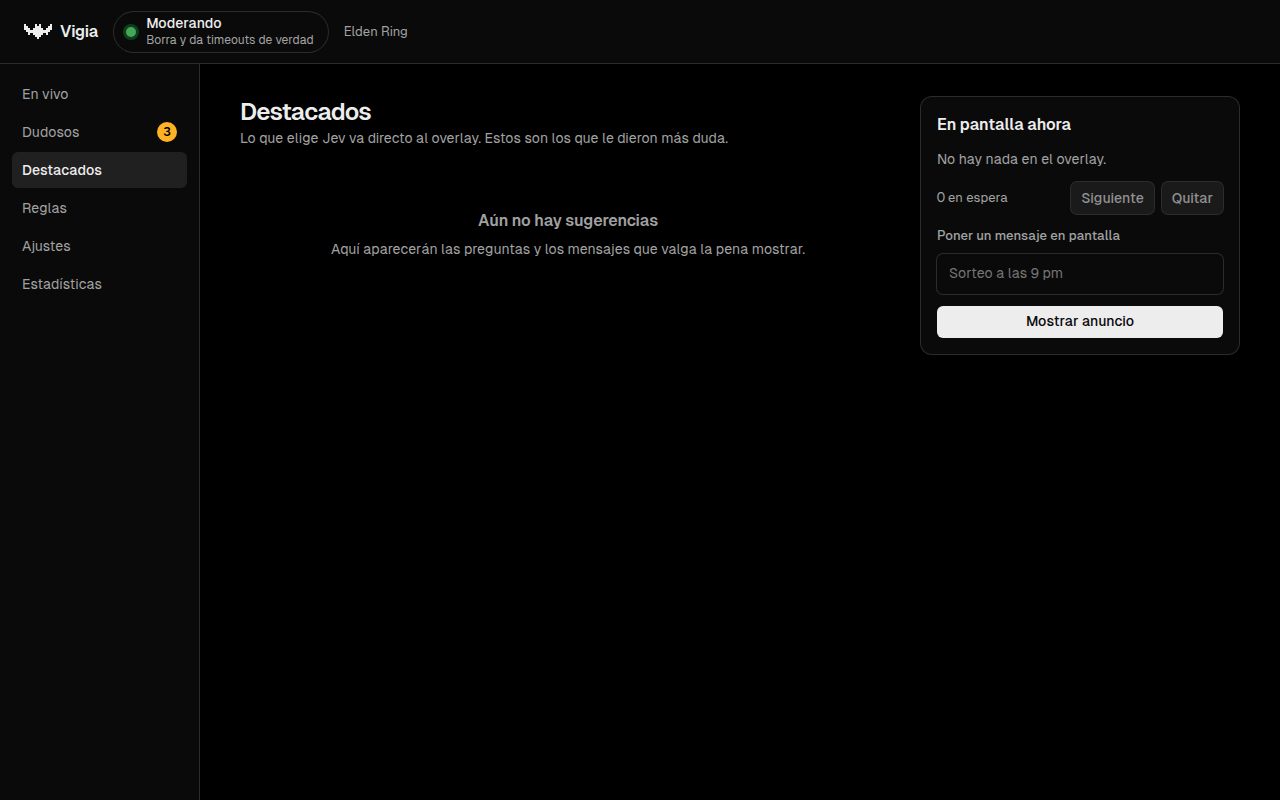Click the 'Poner un mensaje en pantalla' label

click(1028, 236)
